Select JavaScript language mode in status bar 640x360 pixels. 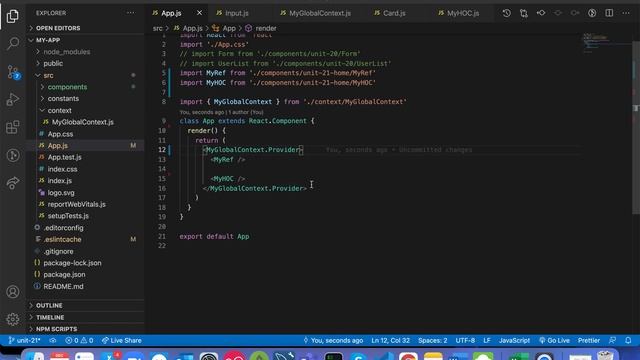[514, 340]
